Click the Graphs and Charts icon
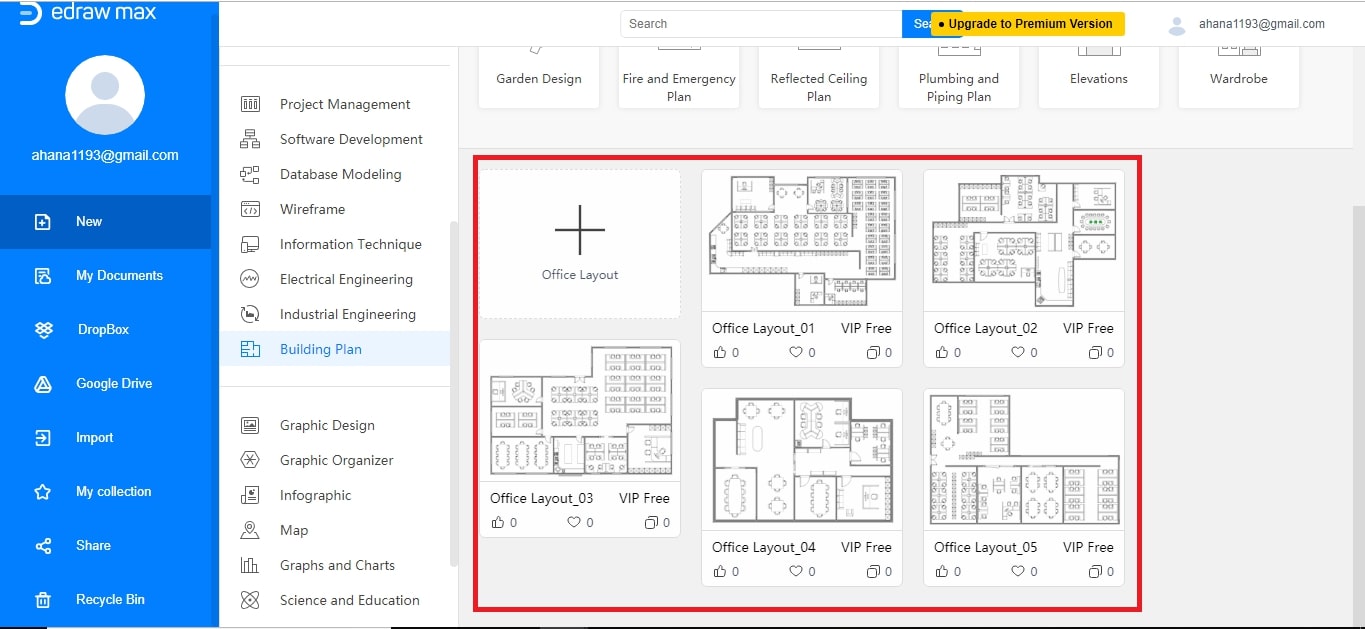Image resolution: width=1365 pixels, height=629 pixels. tap(249, 565)
